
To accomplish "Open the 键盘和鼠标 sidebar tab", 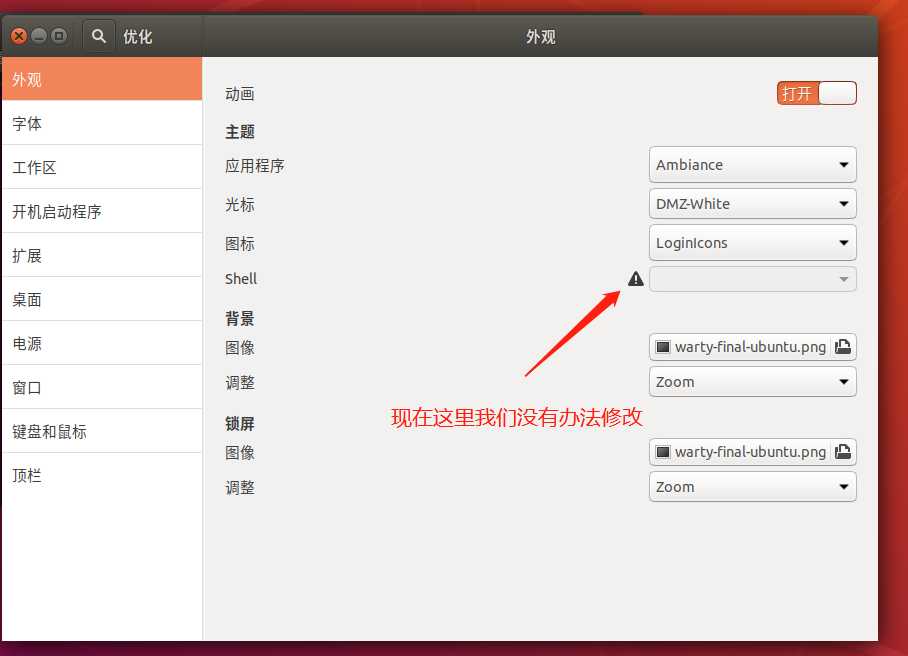I will [102, 431].
